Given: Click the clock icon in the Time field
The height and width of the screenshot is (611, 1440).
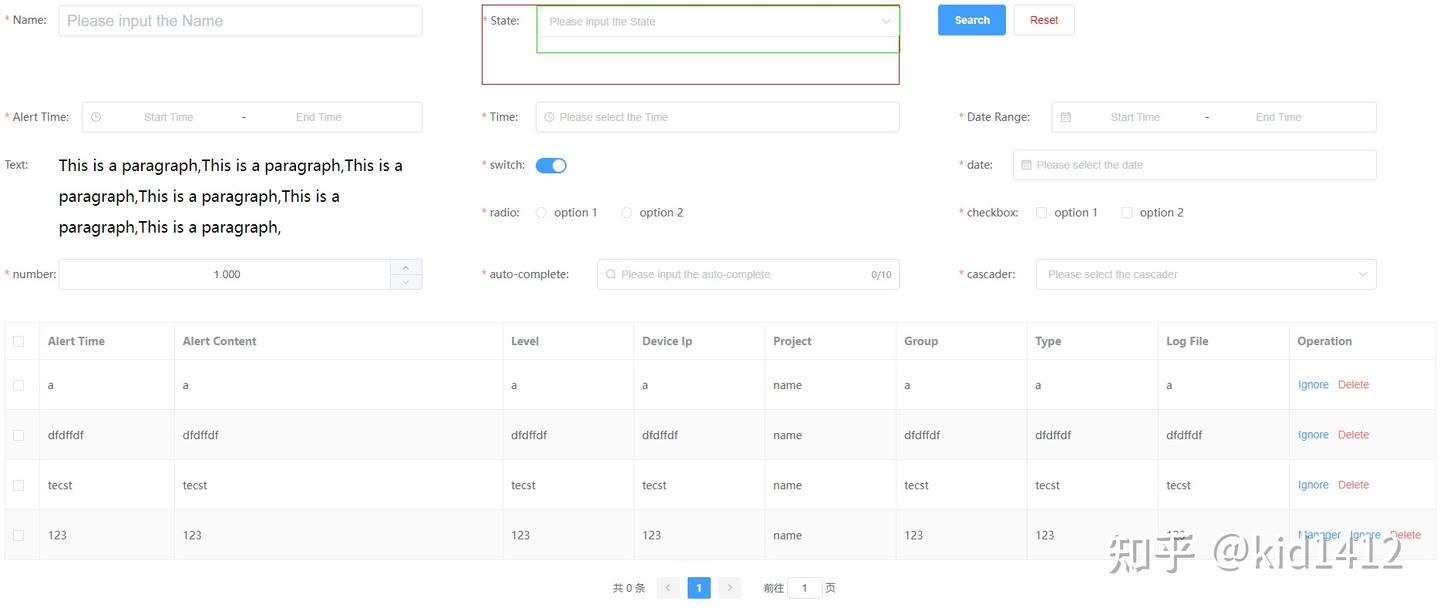Looking at the screenshot, I should pos(548,116).
